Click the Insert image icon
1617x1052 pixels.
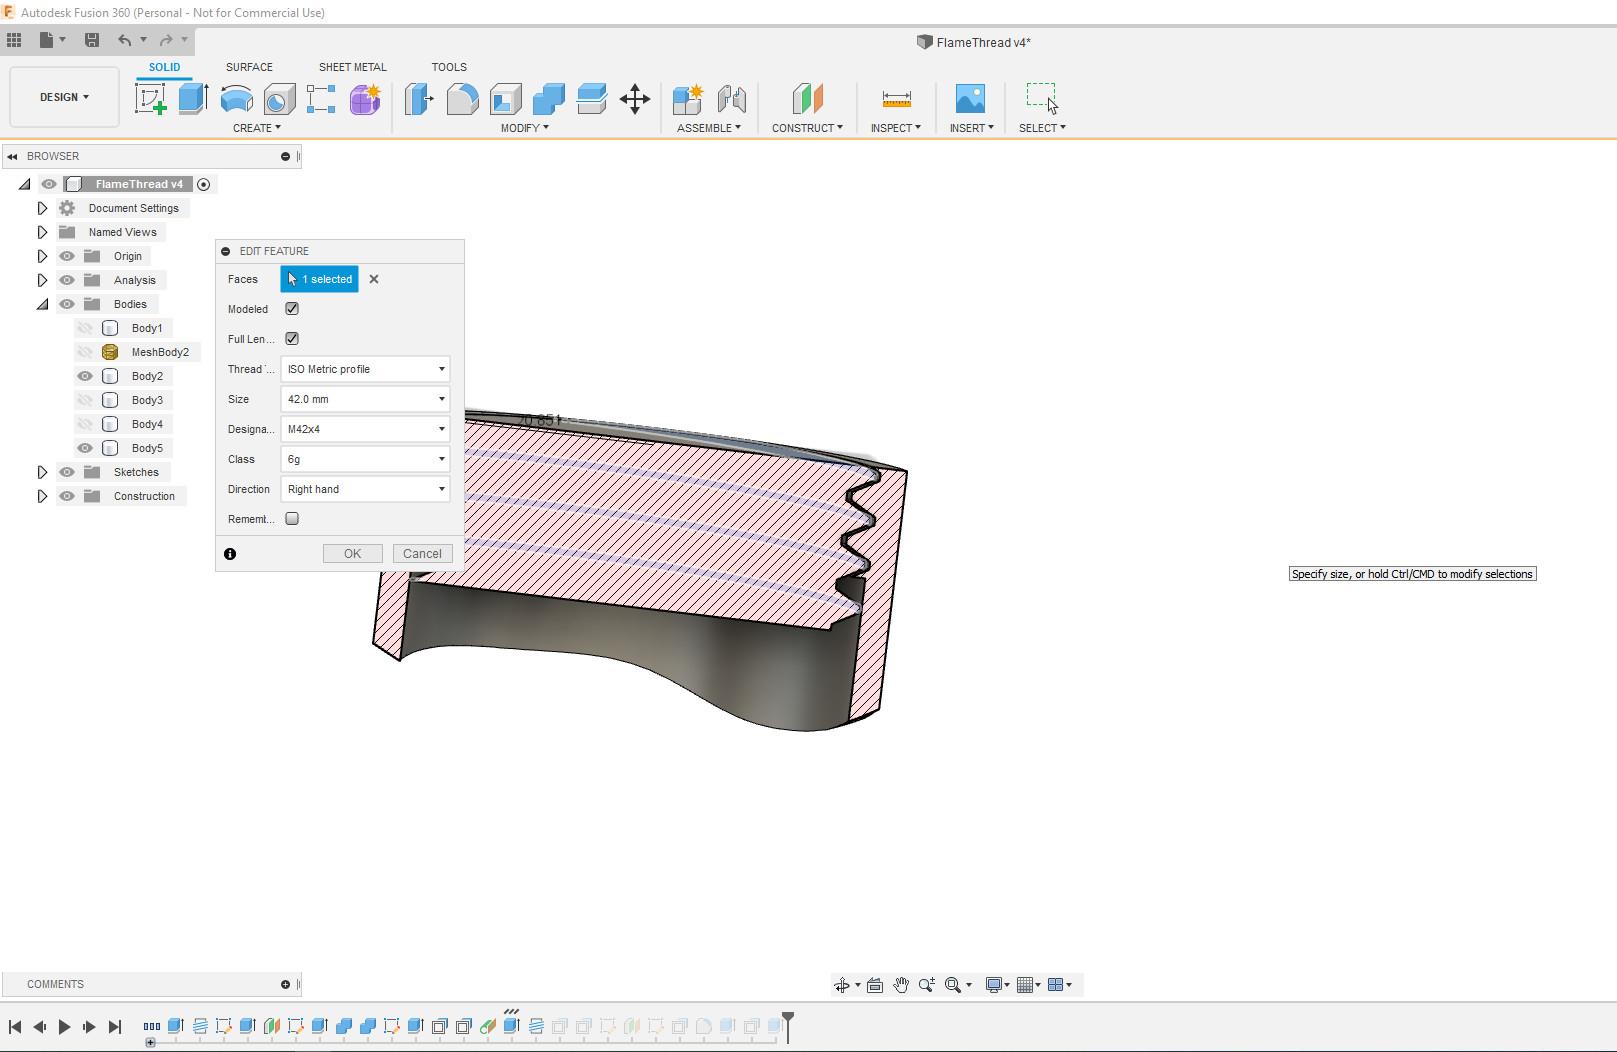tap(970, 99)
